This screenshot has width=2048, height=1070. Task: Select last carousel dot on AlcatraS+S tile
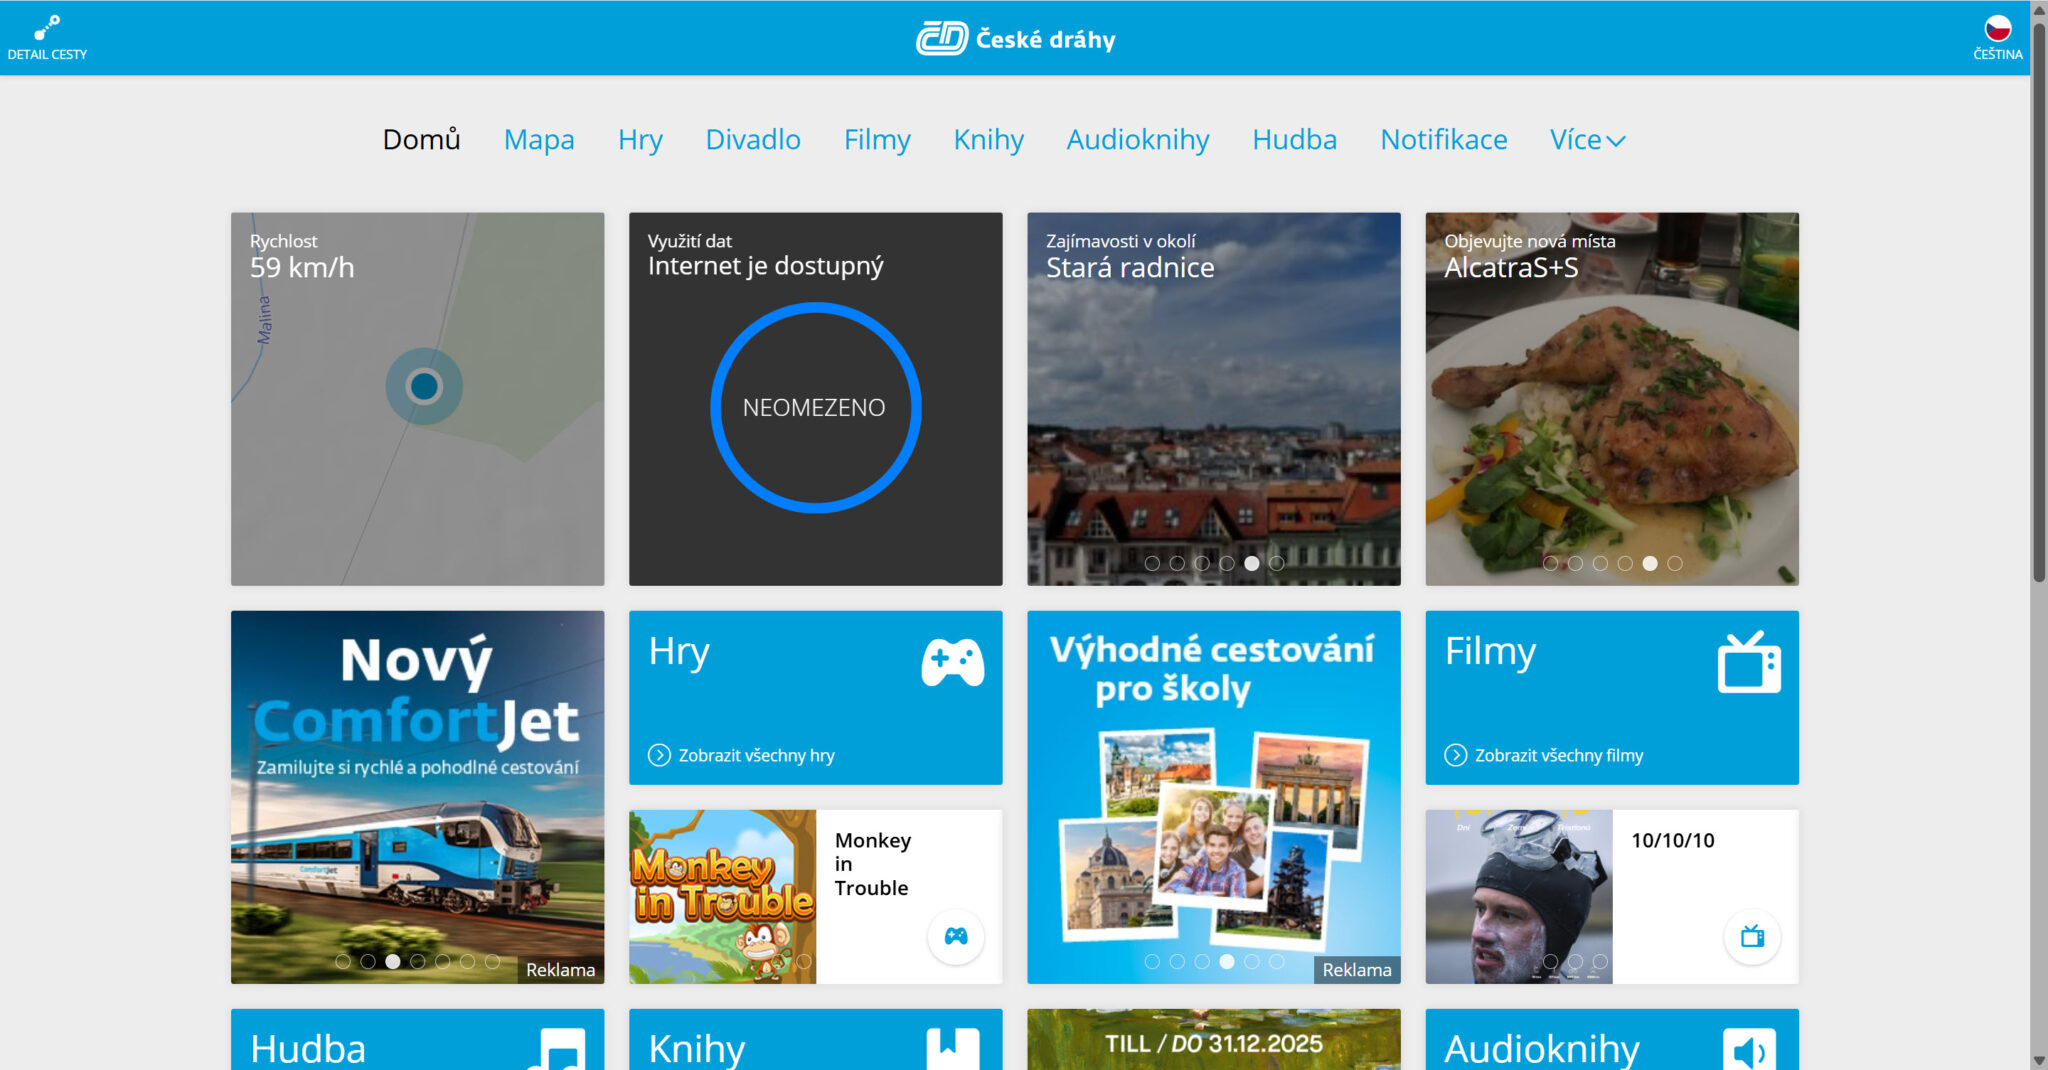1675,564
